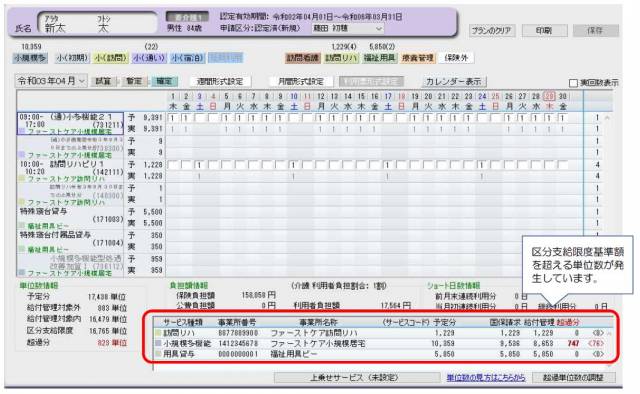Click the swatch beside first 福祉用具ビー
Viewport: 640px width, 394px height.
tap(22, 226)
